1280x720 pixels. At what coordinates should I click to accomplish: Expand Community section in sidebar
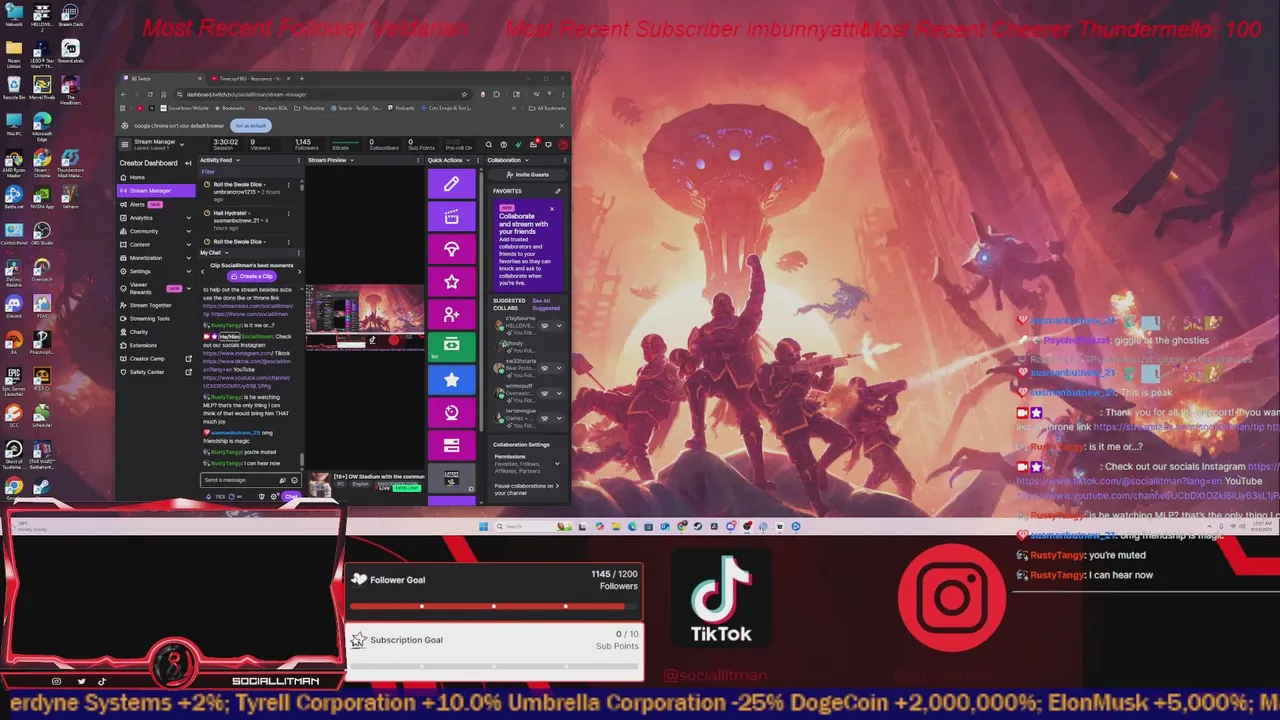(x=189, y=231)
